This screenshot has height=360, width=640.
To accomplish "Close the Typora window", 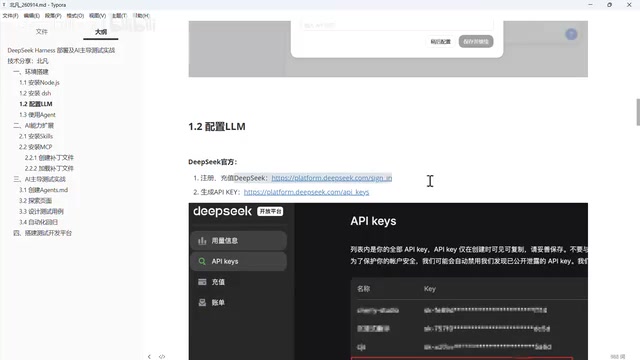I will (x=629, y=4).
